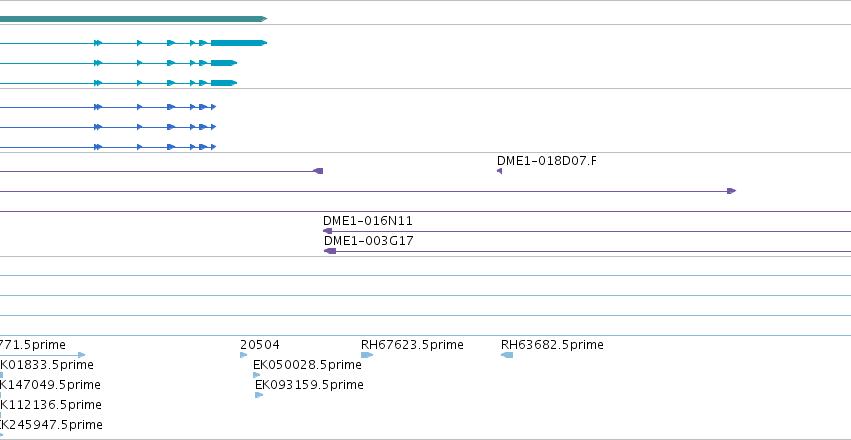Select the DME1-018D07.F feature label

point(547,161)
